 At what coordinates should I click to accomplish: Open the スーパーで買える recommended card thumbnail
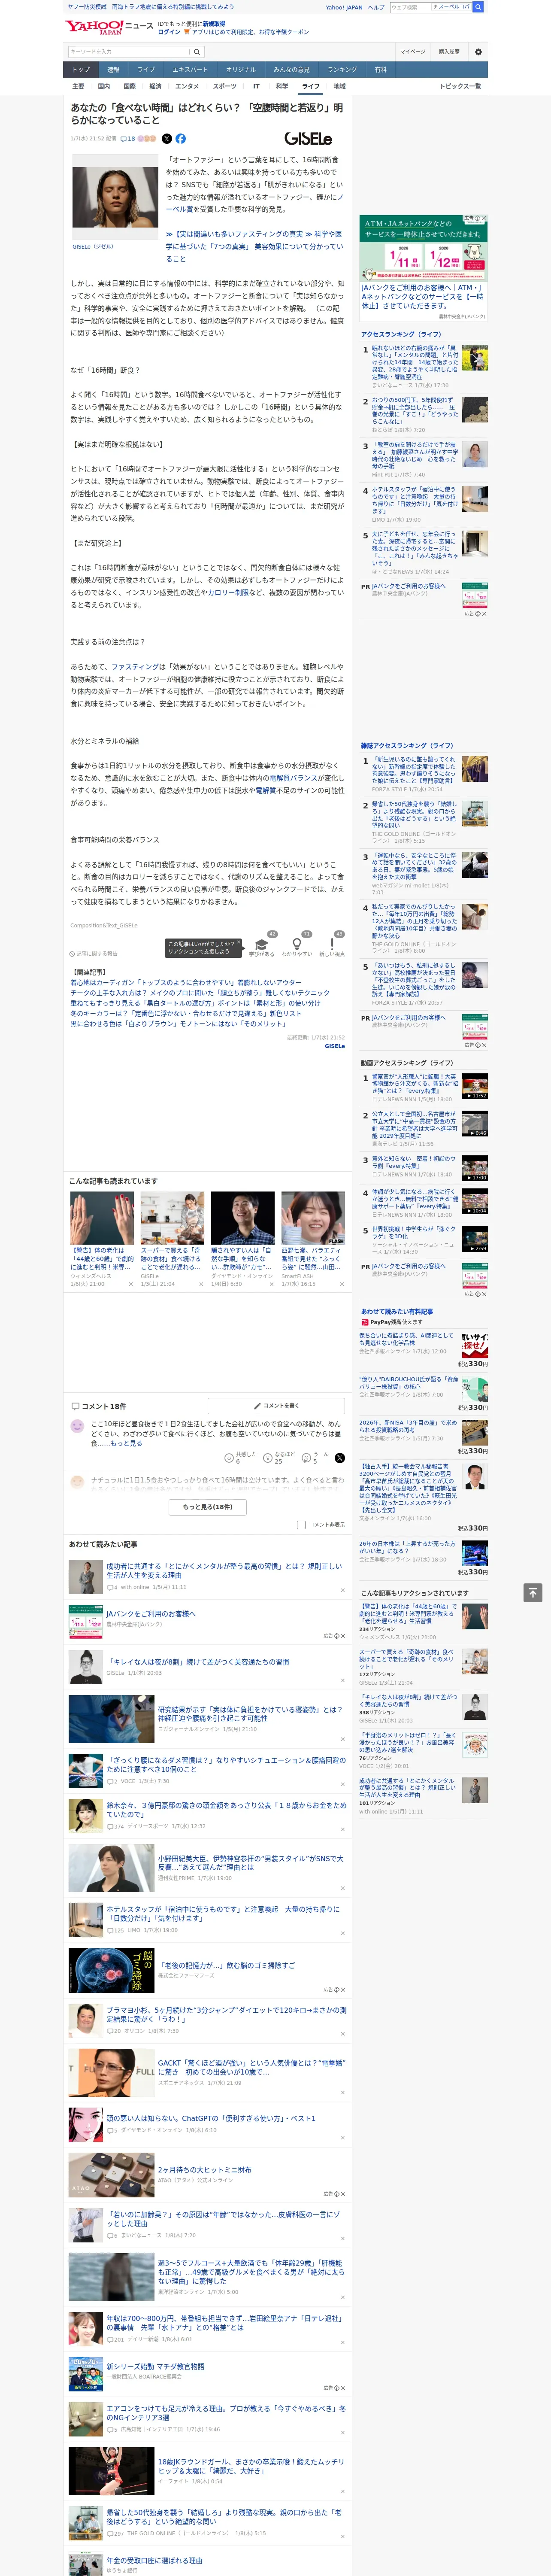[172, 1217]
